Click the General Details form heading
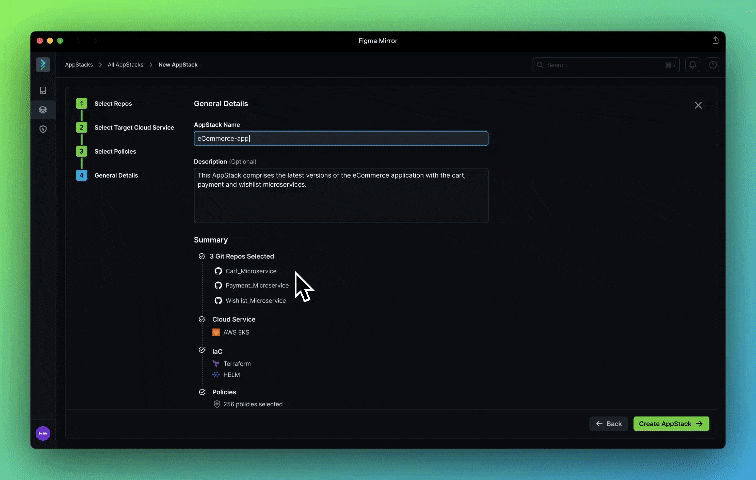This screenshot has width=756, height=480. (x=221, y=103)
